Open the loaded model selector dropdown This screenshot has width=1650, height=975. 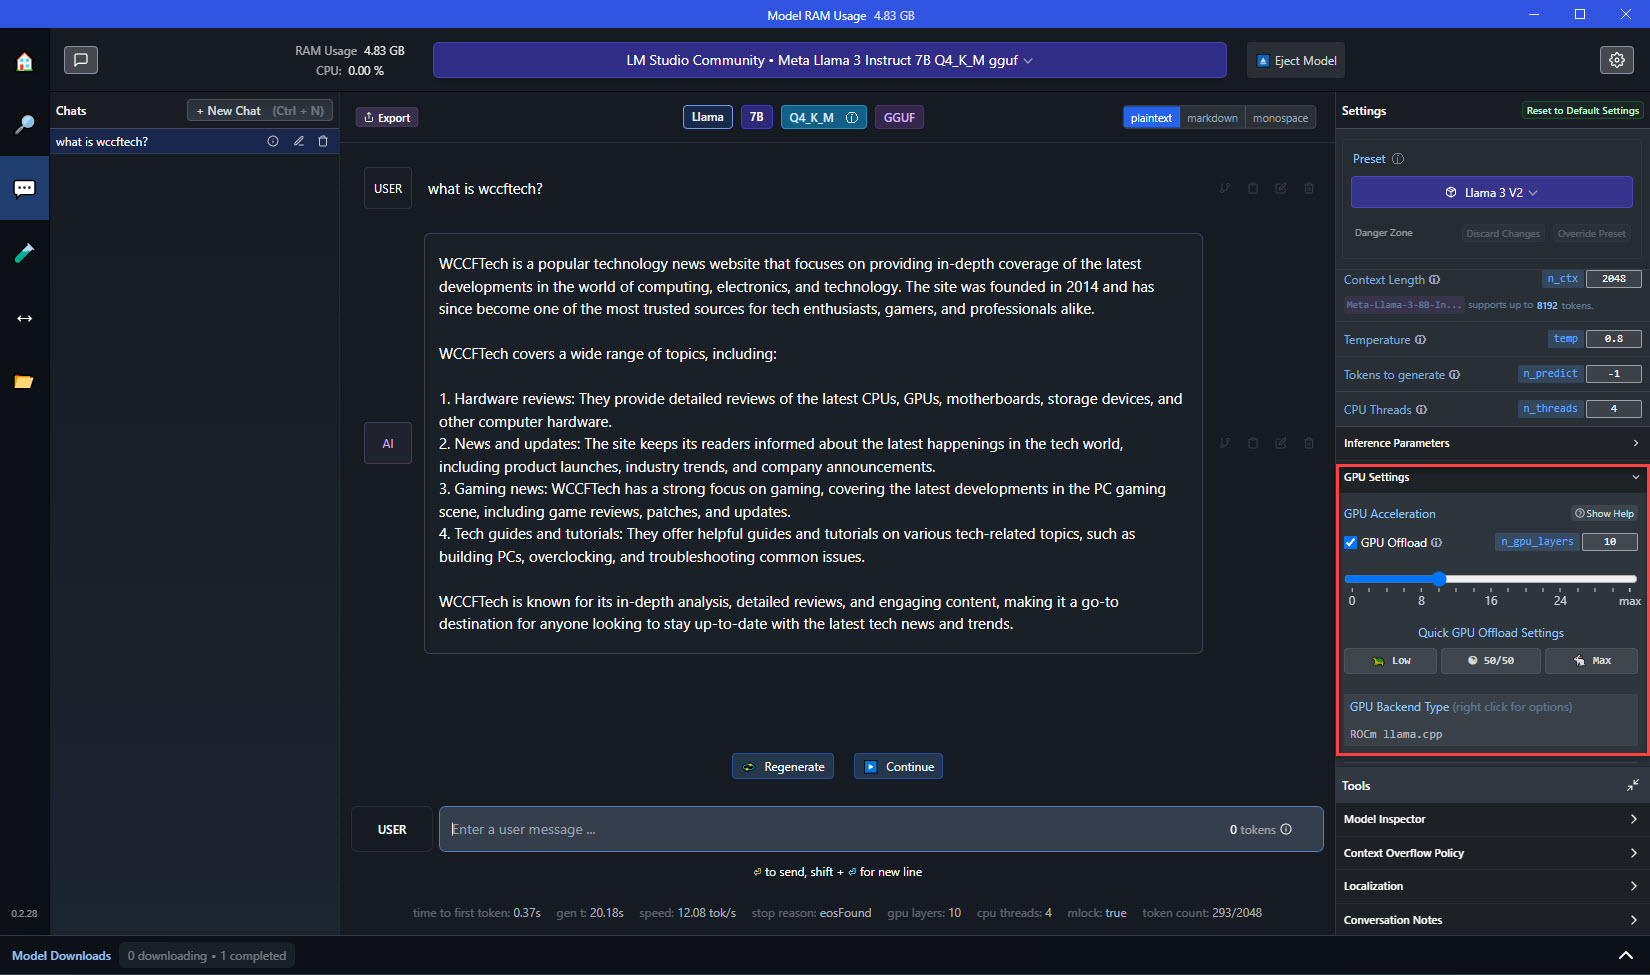point(830,60)
